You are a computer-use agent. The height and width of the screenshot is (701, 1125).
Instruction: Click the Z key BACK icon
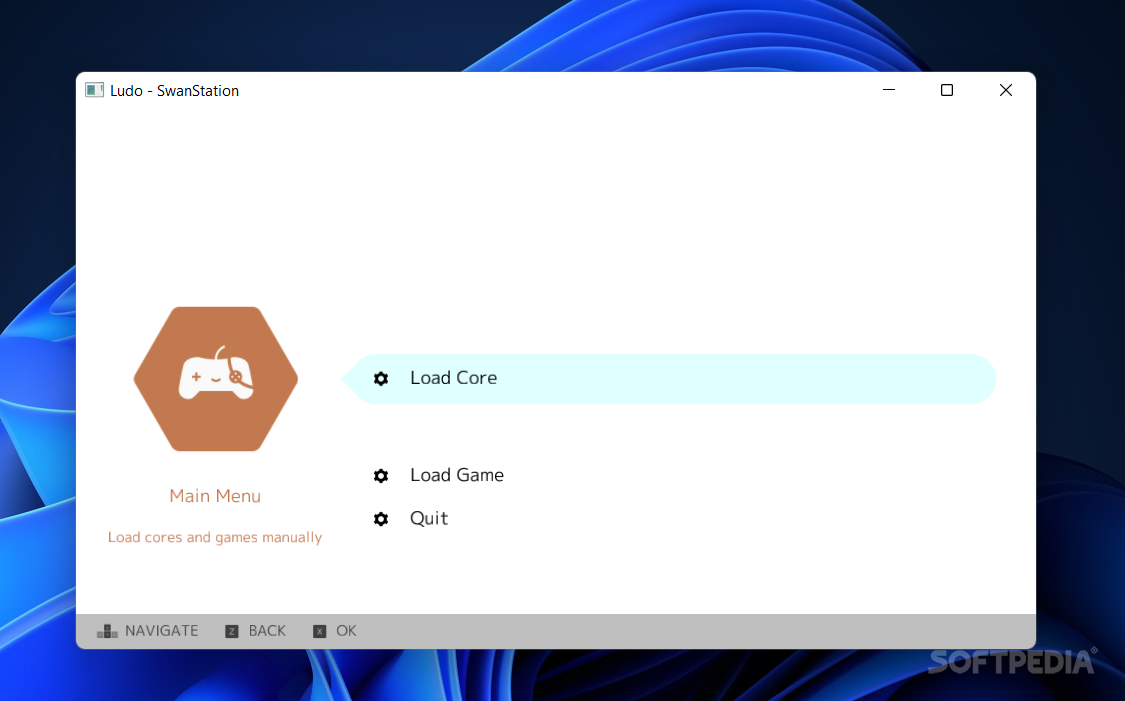[232, 631]
